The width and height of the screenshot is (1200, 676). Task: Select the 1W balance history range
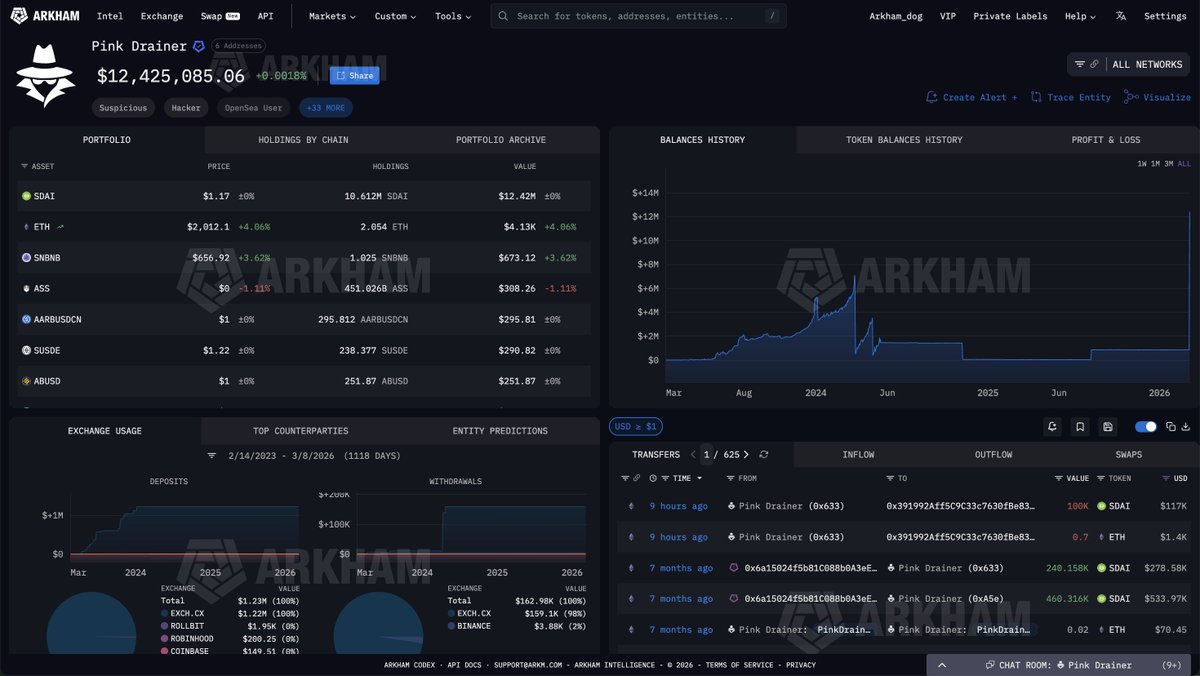coord(1142,163)
